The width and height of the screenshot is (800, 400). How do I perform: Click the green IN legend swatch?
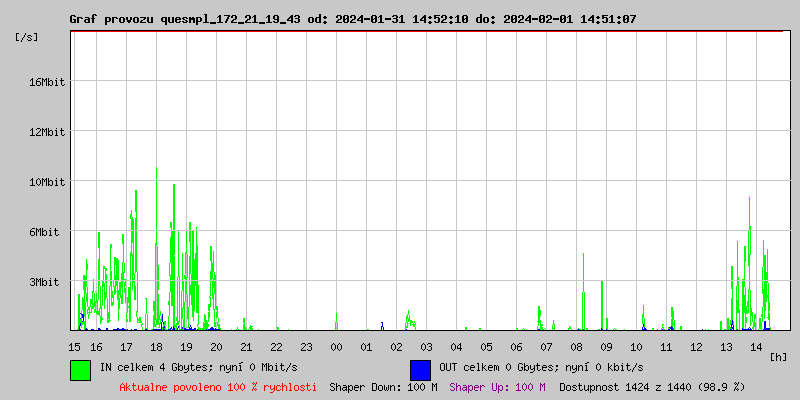80,369
